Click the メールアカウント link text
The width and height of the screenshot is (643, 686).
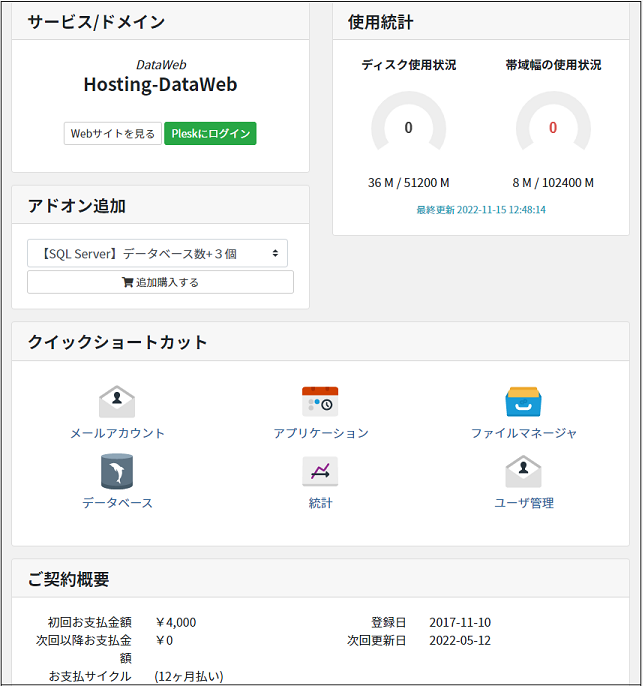117,433
